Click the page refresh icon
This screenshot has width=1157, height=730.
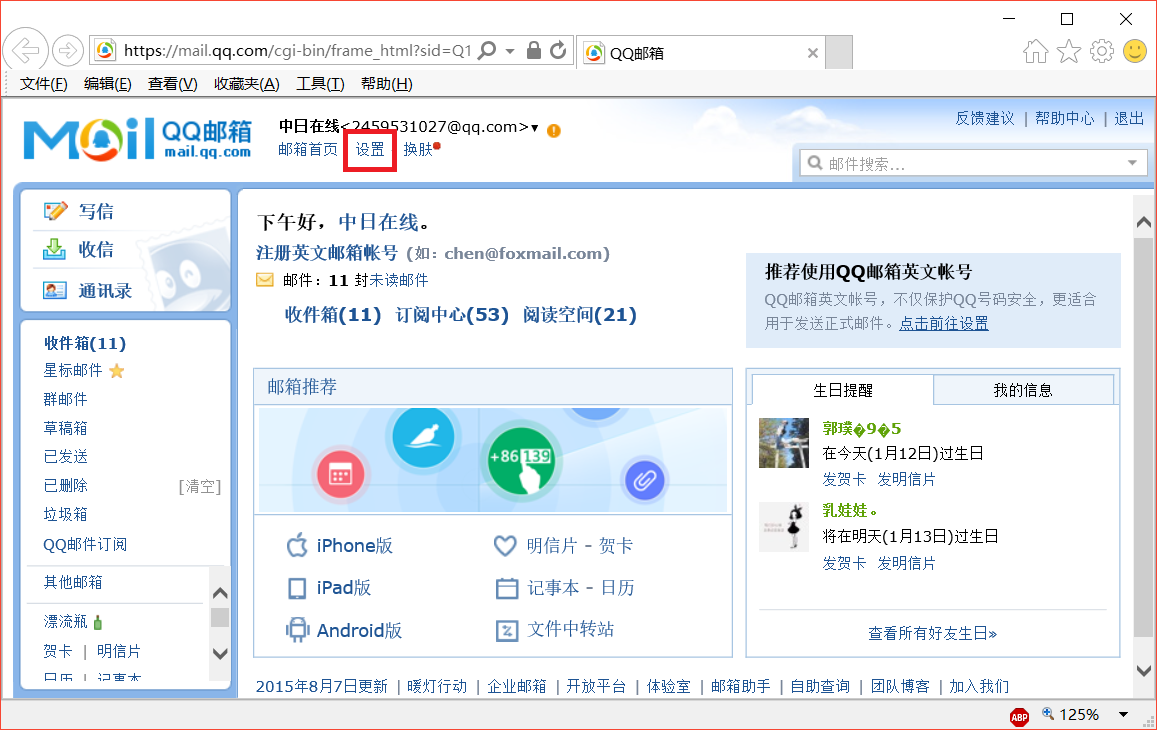pyautogui.click(x=558, y=49)
